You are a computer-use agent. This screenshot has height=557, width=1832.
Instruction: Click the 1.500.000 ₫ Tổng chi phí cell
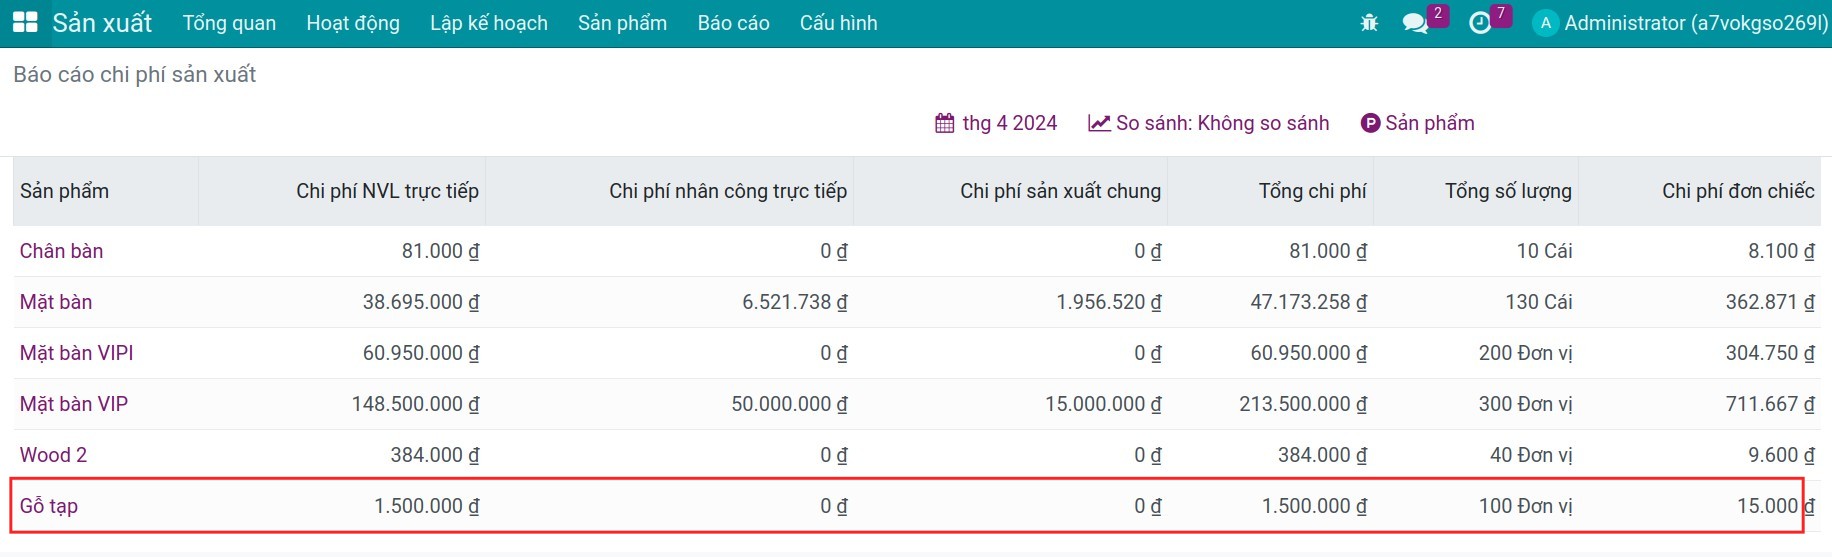point(1314,506)
